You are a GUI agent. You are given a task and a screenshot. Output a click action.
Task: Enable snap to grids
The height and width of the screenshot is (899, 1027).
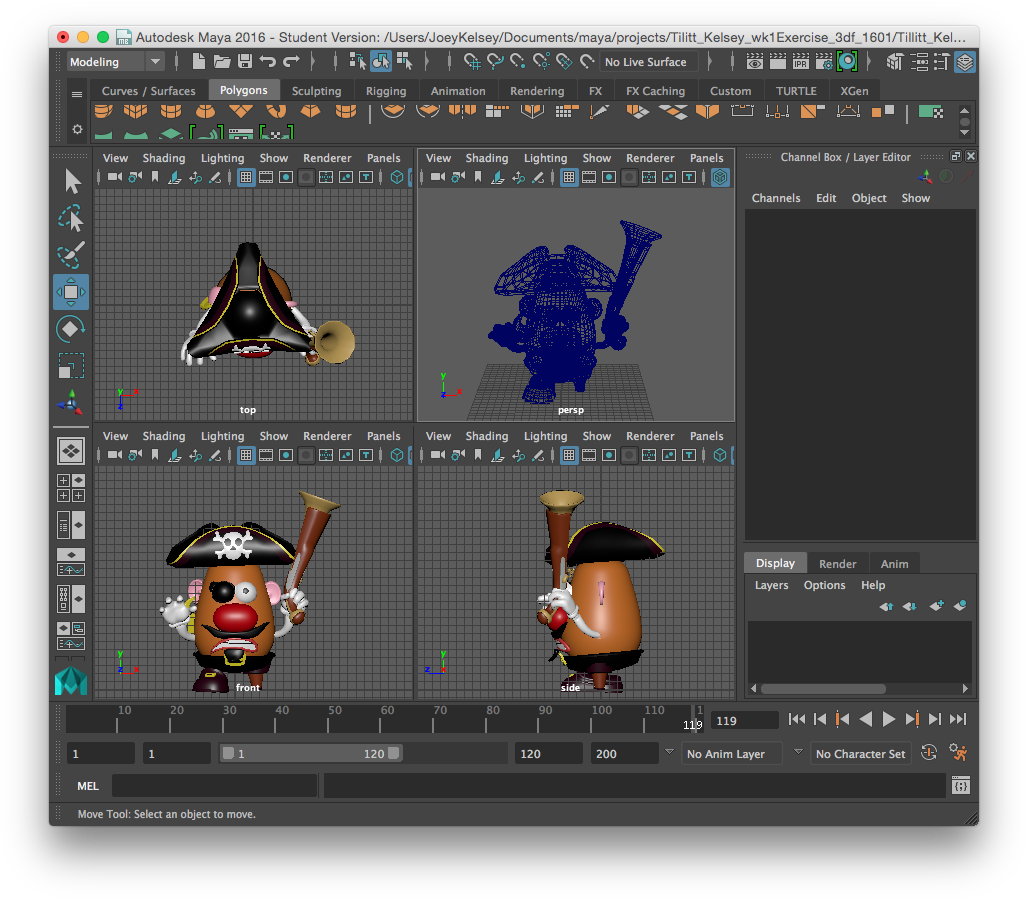pyautogui.click(x=472, y=62)
